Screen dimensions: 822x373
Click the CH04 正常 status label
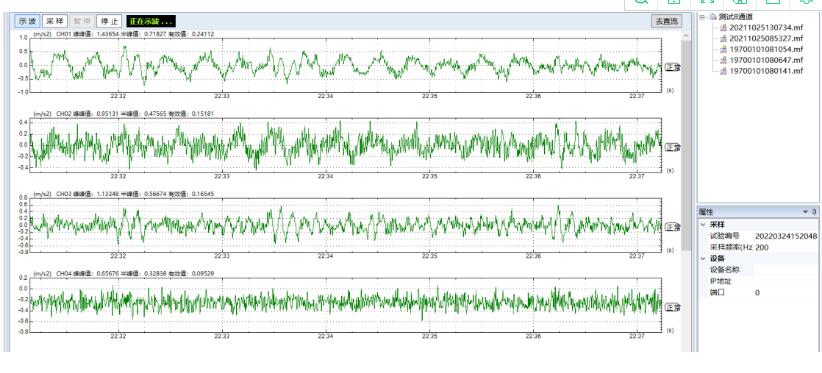click(x=673, y=307)
